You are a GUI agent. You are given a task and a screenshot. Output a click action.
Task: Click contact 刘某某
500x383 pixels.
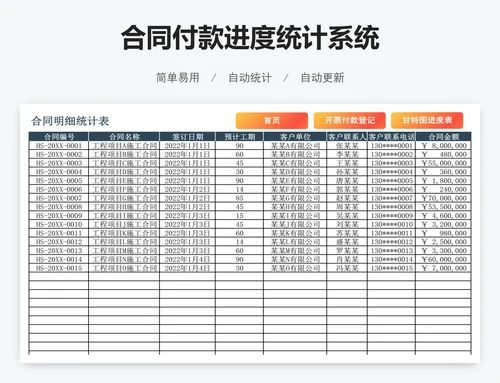point(347,224)
